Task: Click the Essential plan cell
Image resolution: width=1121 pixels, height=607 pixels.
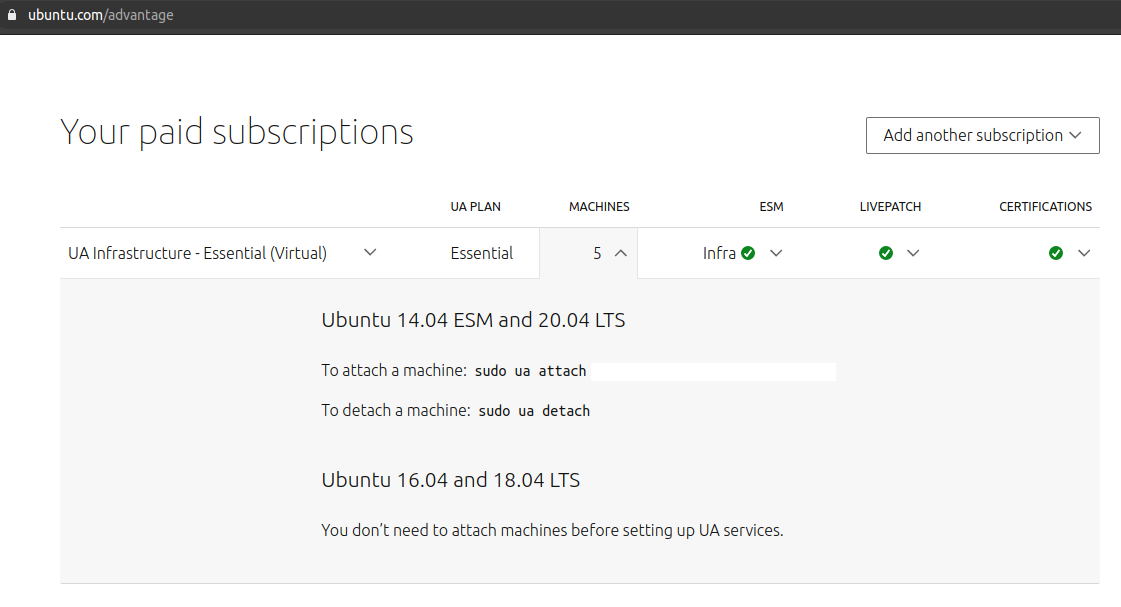Action: tap(482, 253)
